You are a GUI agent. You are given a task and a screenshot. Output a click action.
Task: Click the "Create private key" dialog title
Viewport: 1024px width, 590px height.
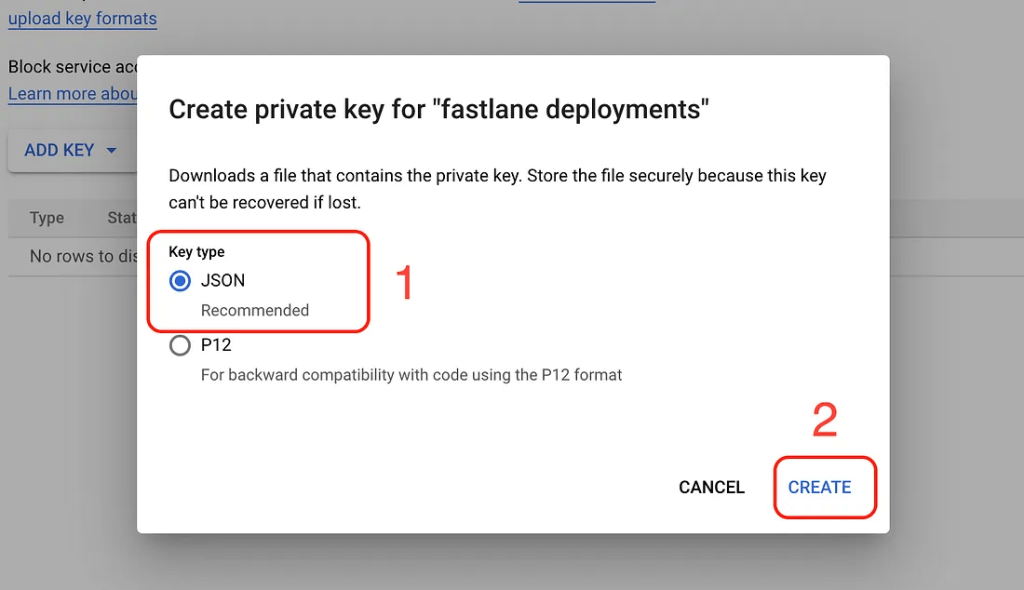point(439,109)
